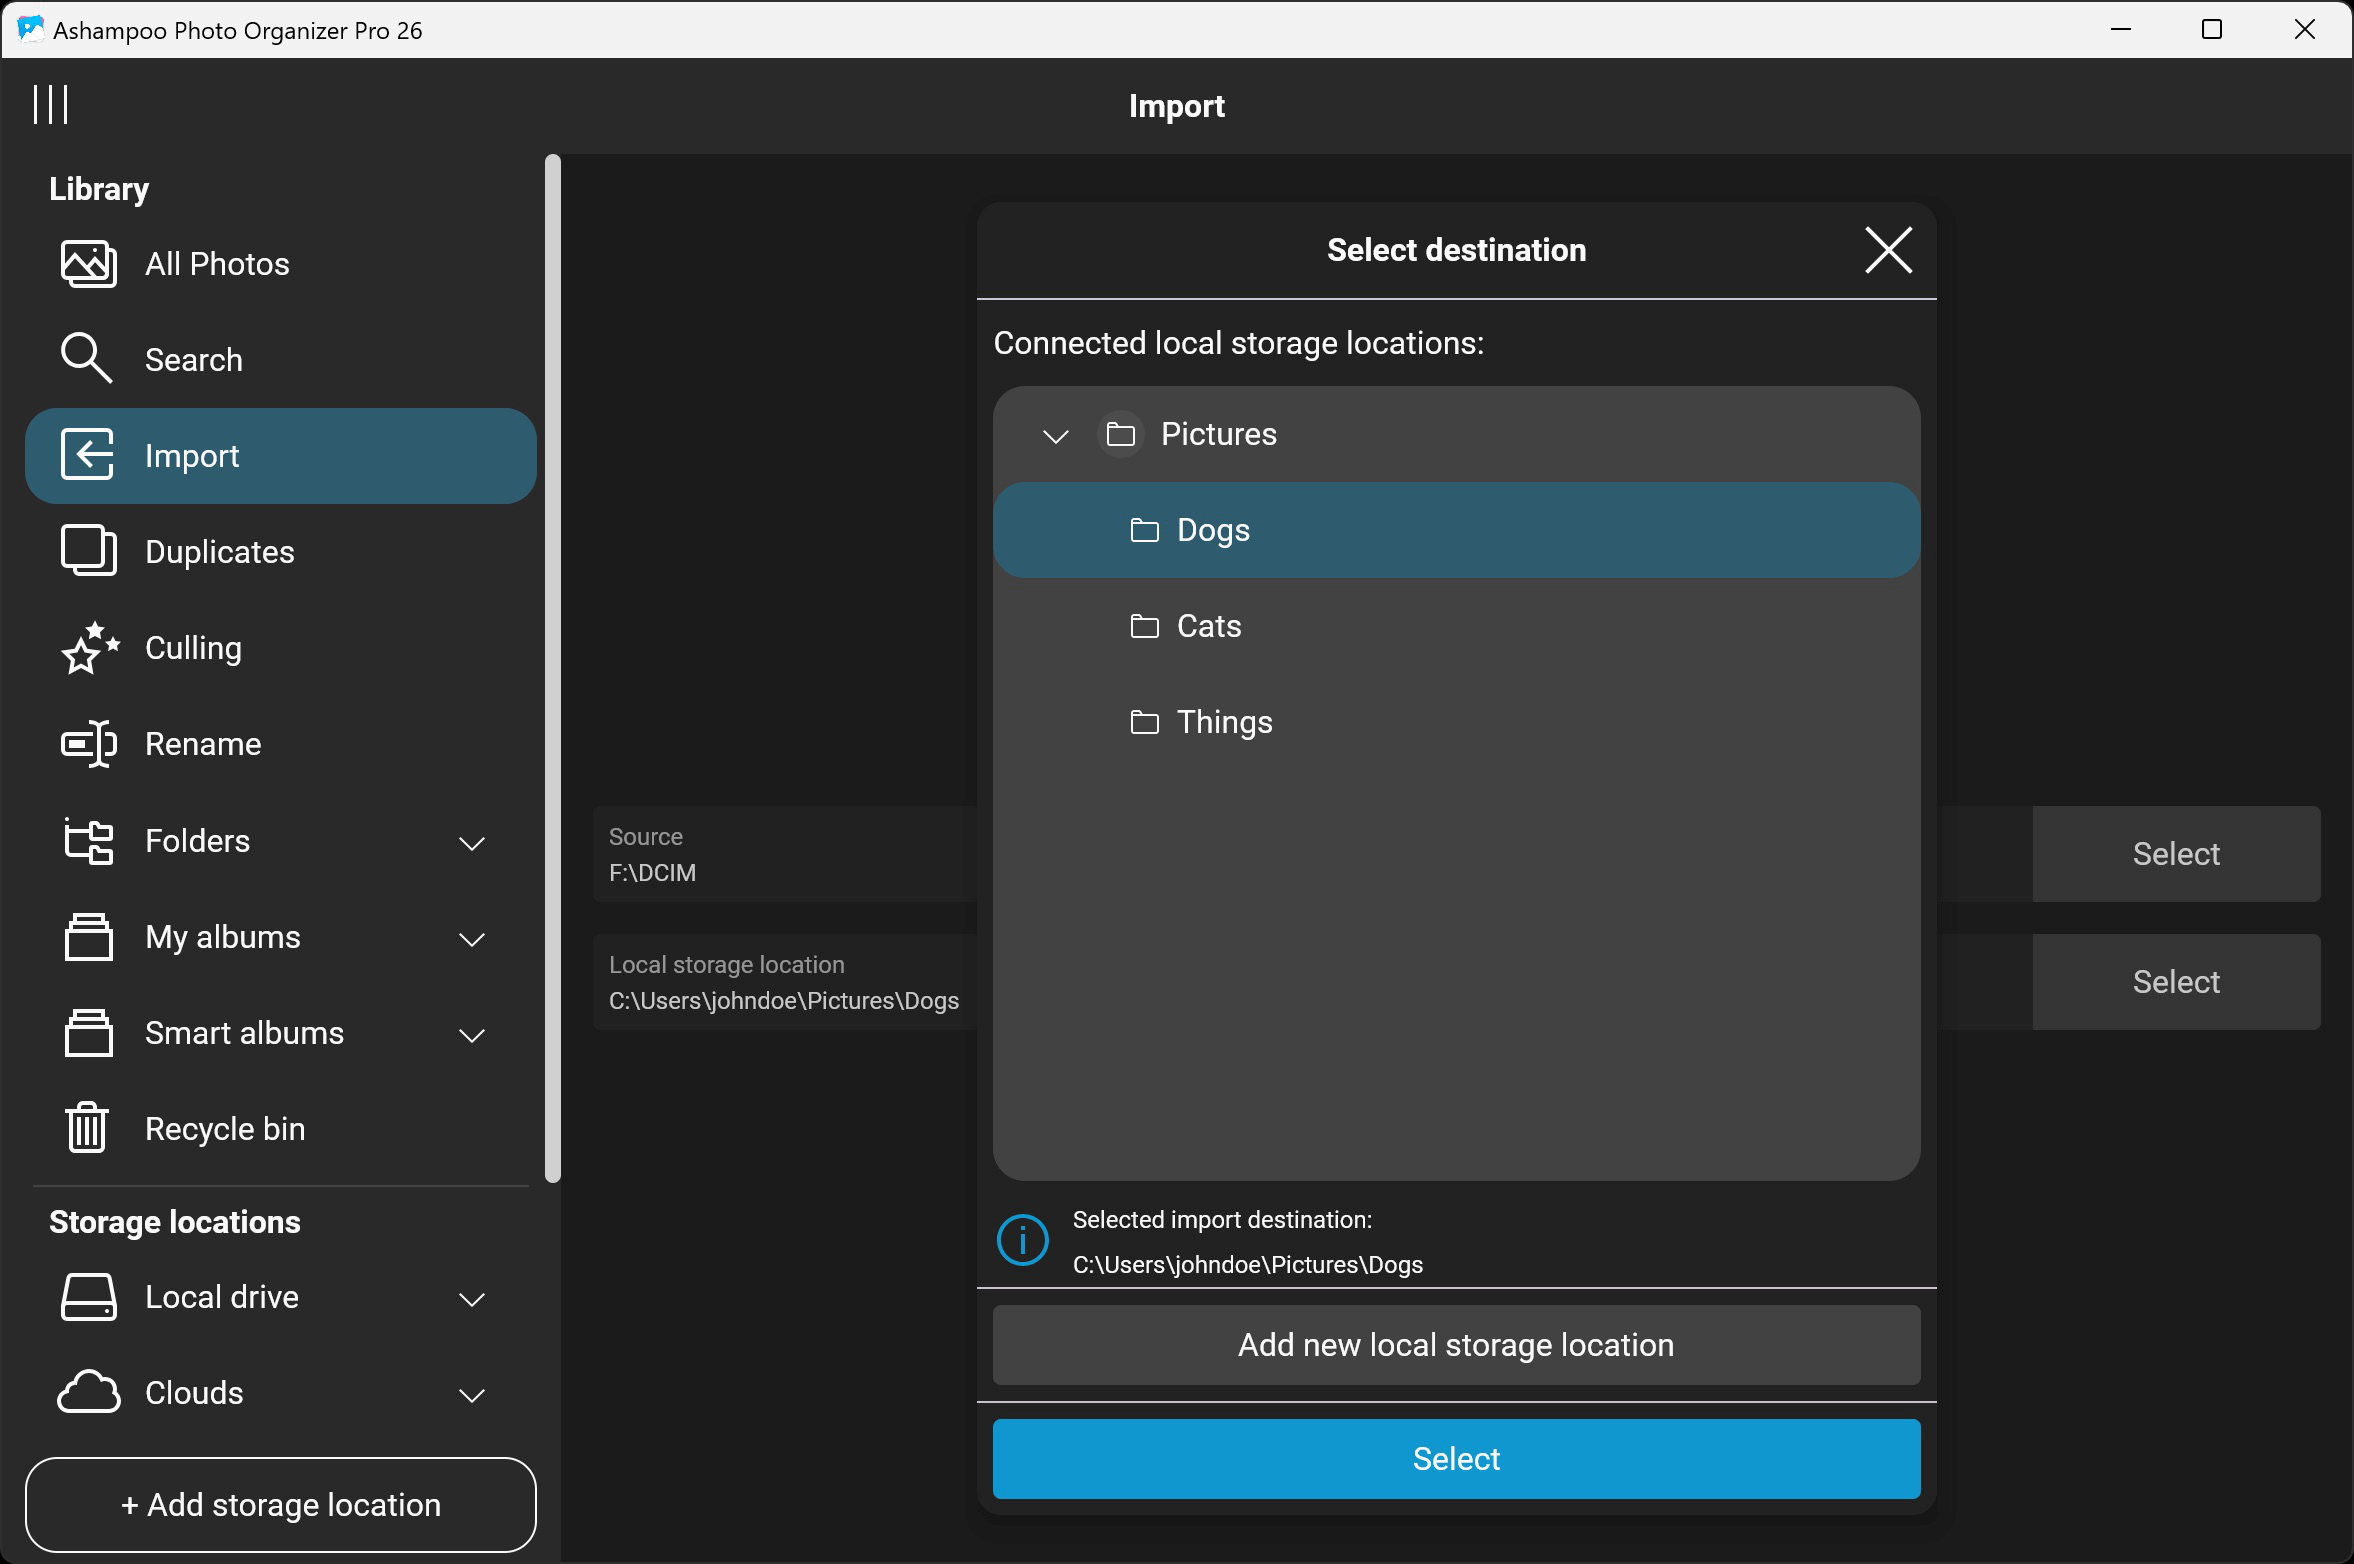2354x1564 pixels.
Task: Expand the Local drive chevron
Action: click(471, 1299)
